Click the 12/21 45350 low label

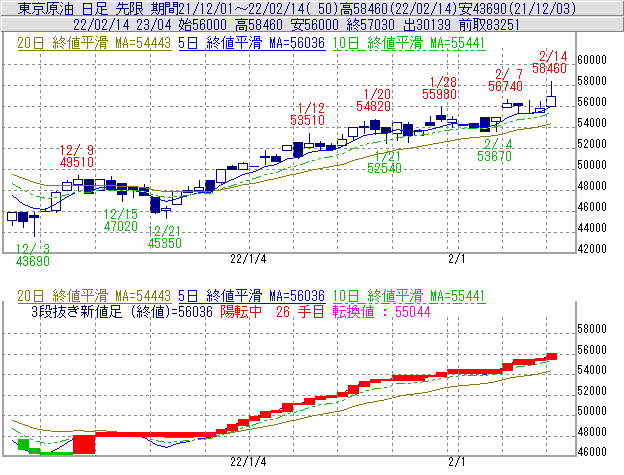pyautogui.click(x=165, y=237)
